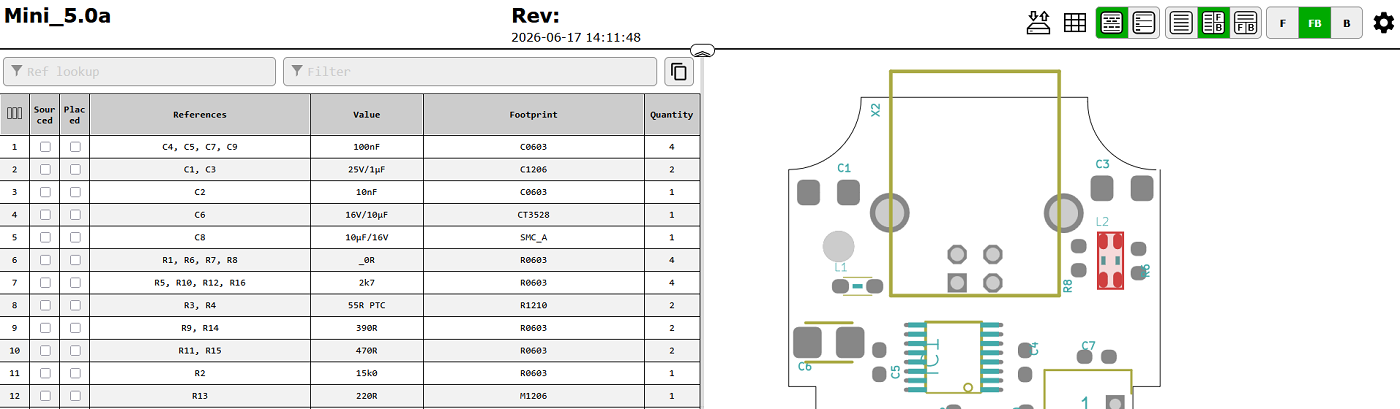Open the column visibility icon in table header
This screenshot has height=409, width=1400.
click(15, 114)
